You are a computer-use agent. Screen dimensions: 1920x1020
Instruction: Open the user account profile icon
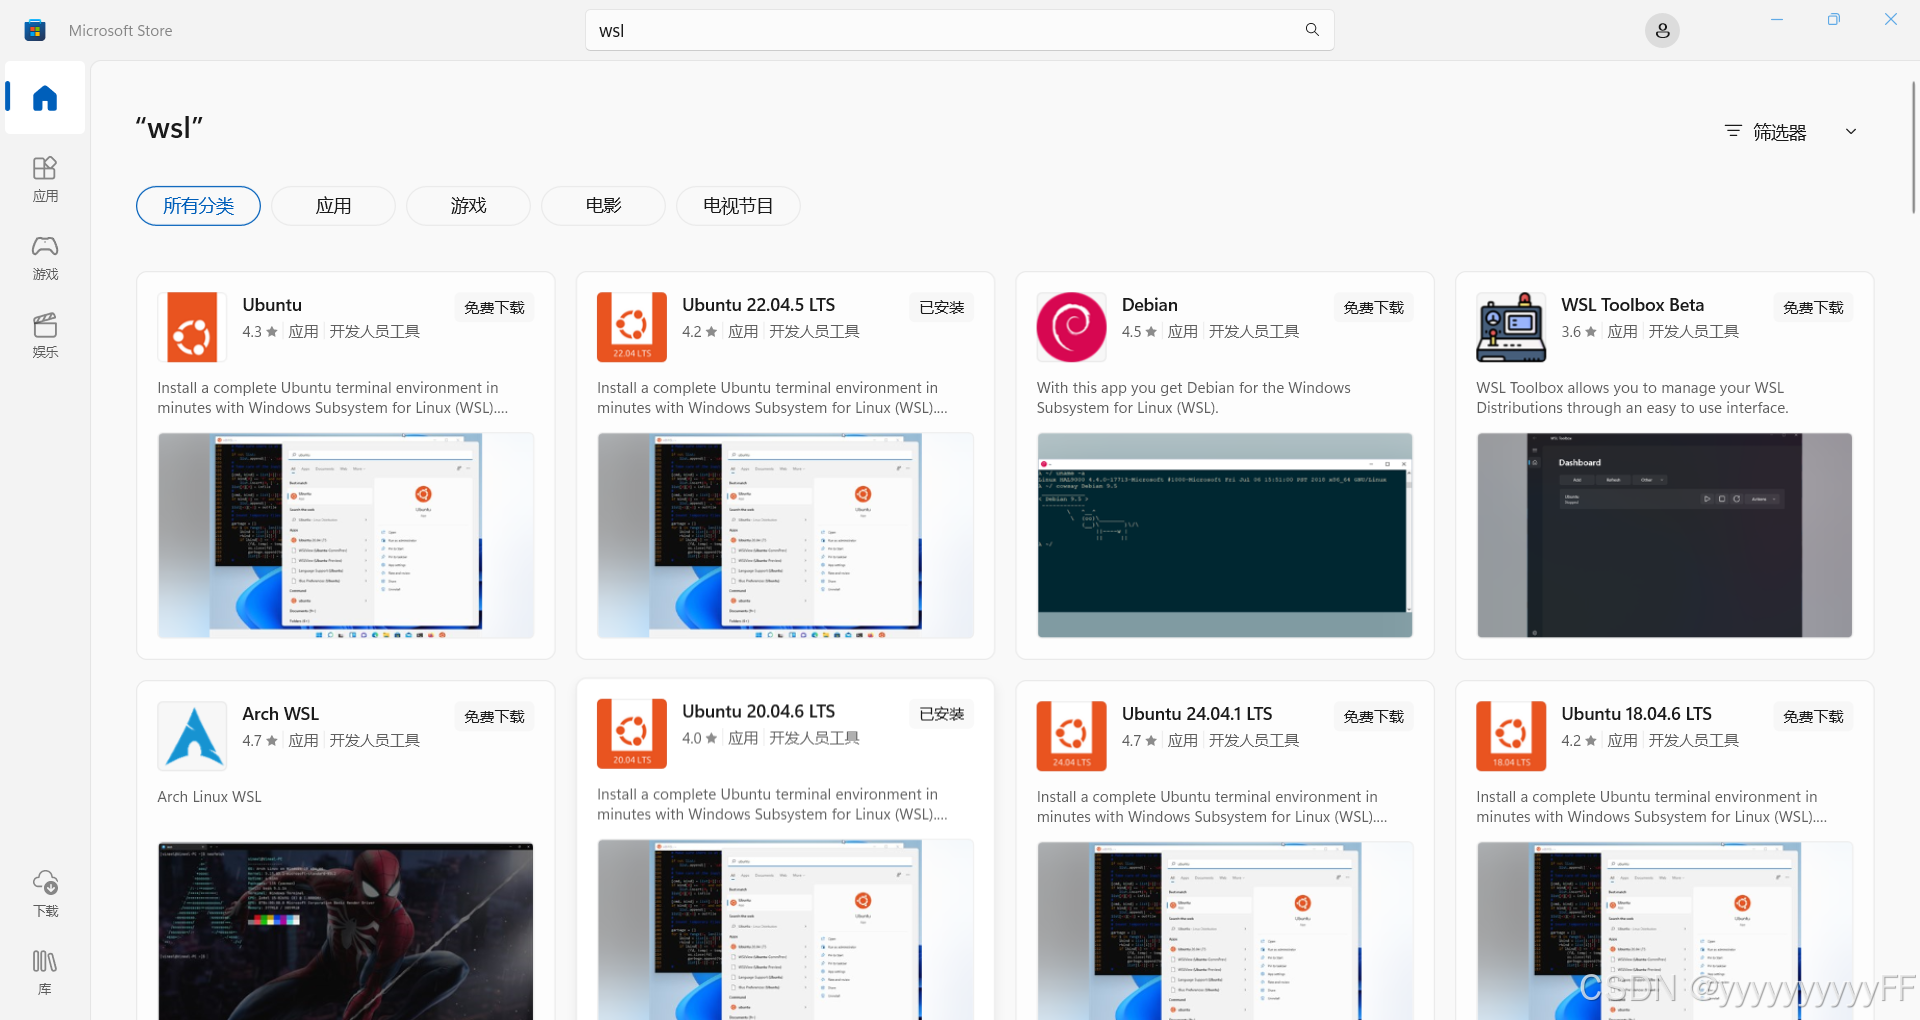click(x=1662, y=31)
